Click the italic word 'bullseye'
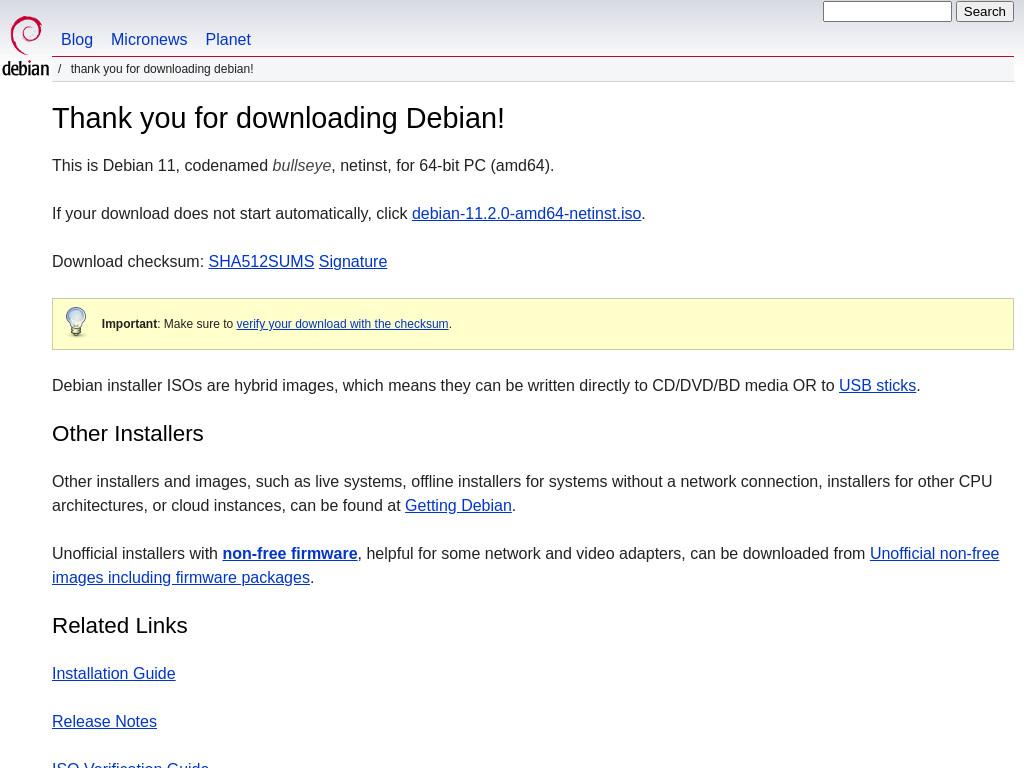The height and width of the screenshot is (768, 1024). (302, 165)
